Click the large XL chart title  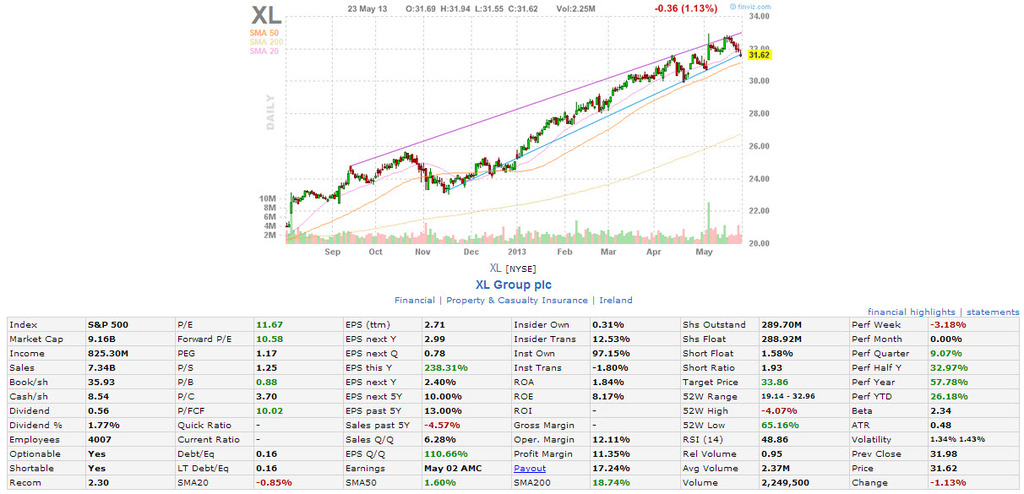[268, 15]
